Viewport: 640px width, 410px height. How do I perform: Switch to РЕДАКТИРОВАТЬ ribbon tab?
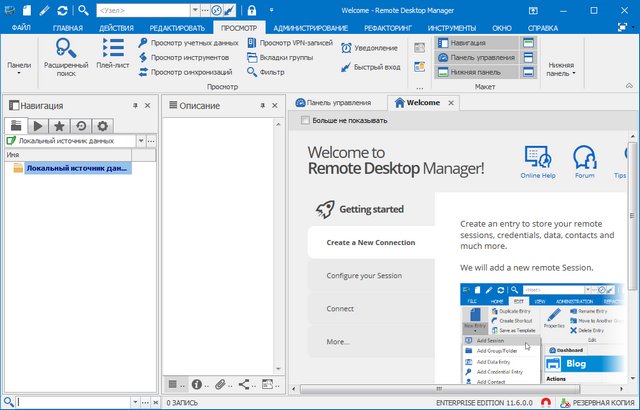[177, 28]
